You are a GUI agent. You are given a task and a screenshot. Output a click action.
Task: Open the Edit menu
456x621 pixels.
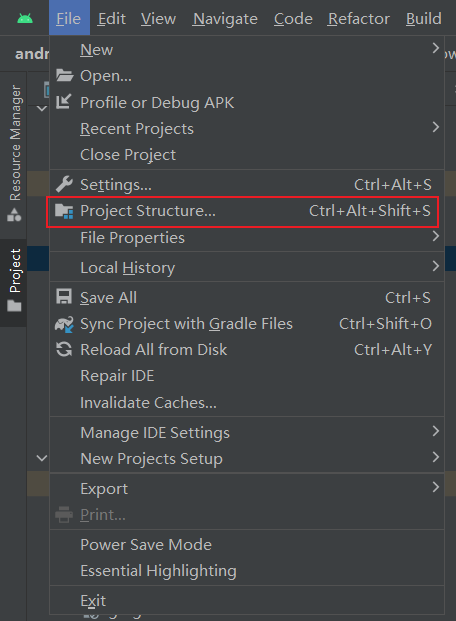pyautogui.click(x=111, y=19)
